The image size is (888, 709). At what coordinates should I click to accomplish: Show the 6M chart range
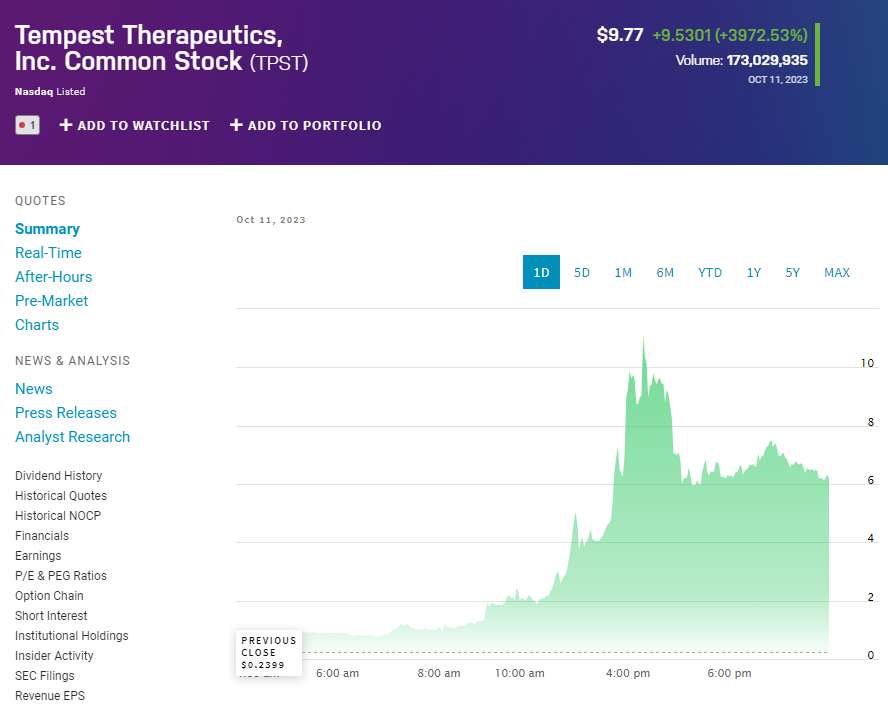(x=665, y=272)
